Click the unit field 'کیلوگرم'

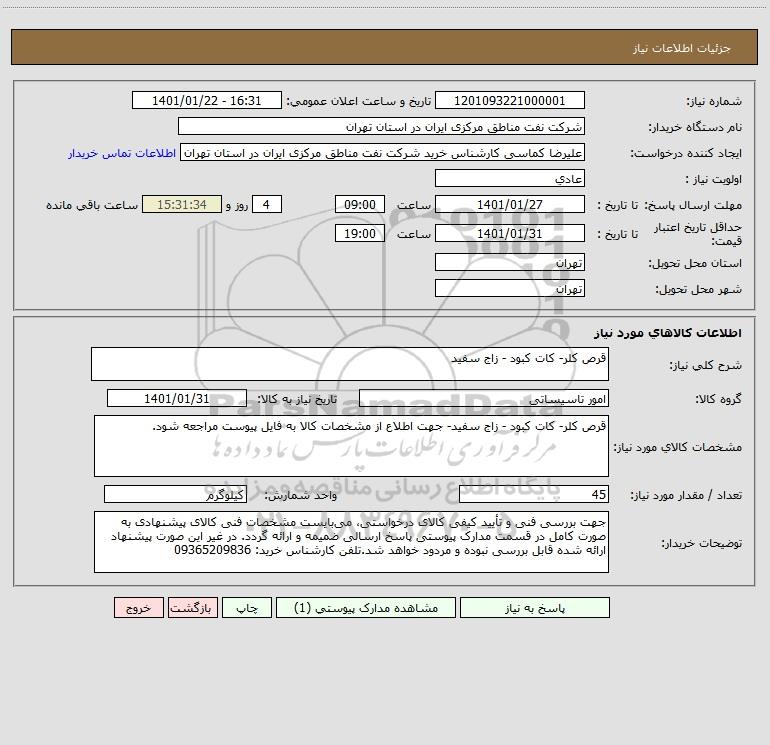click(x=175, y=495)
